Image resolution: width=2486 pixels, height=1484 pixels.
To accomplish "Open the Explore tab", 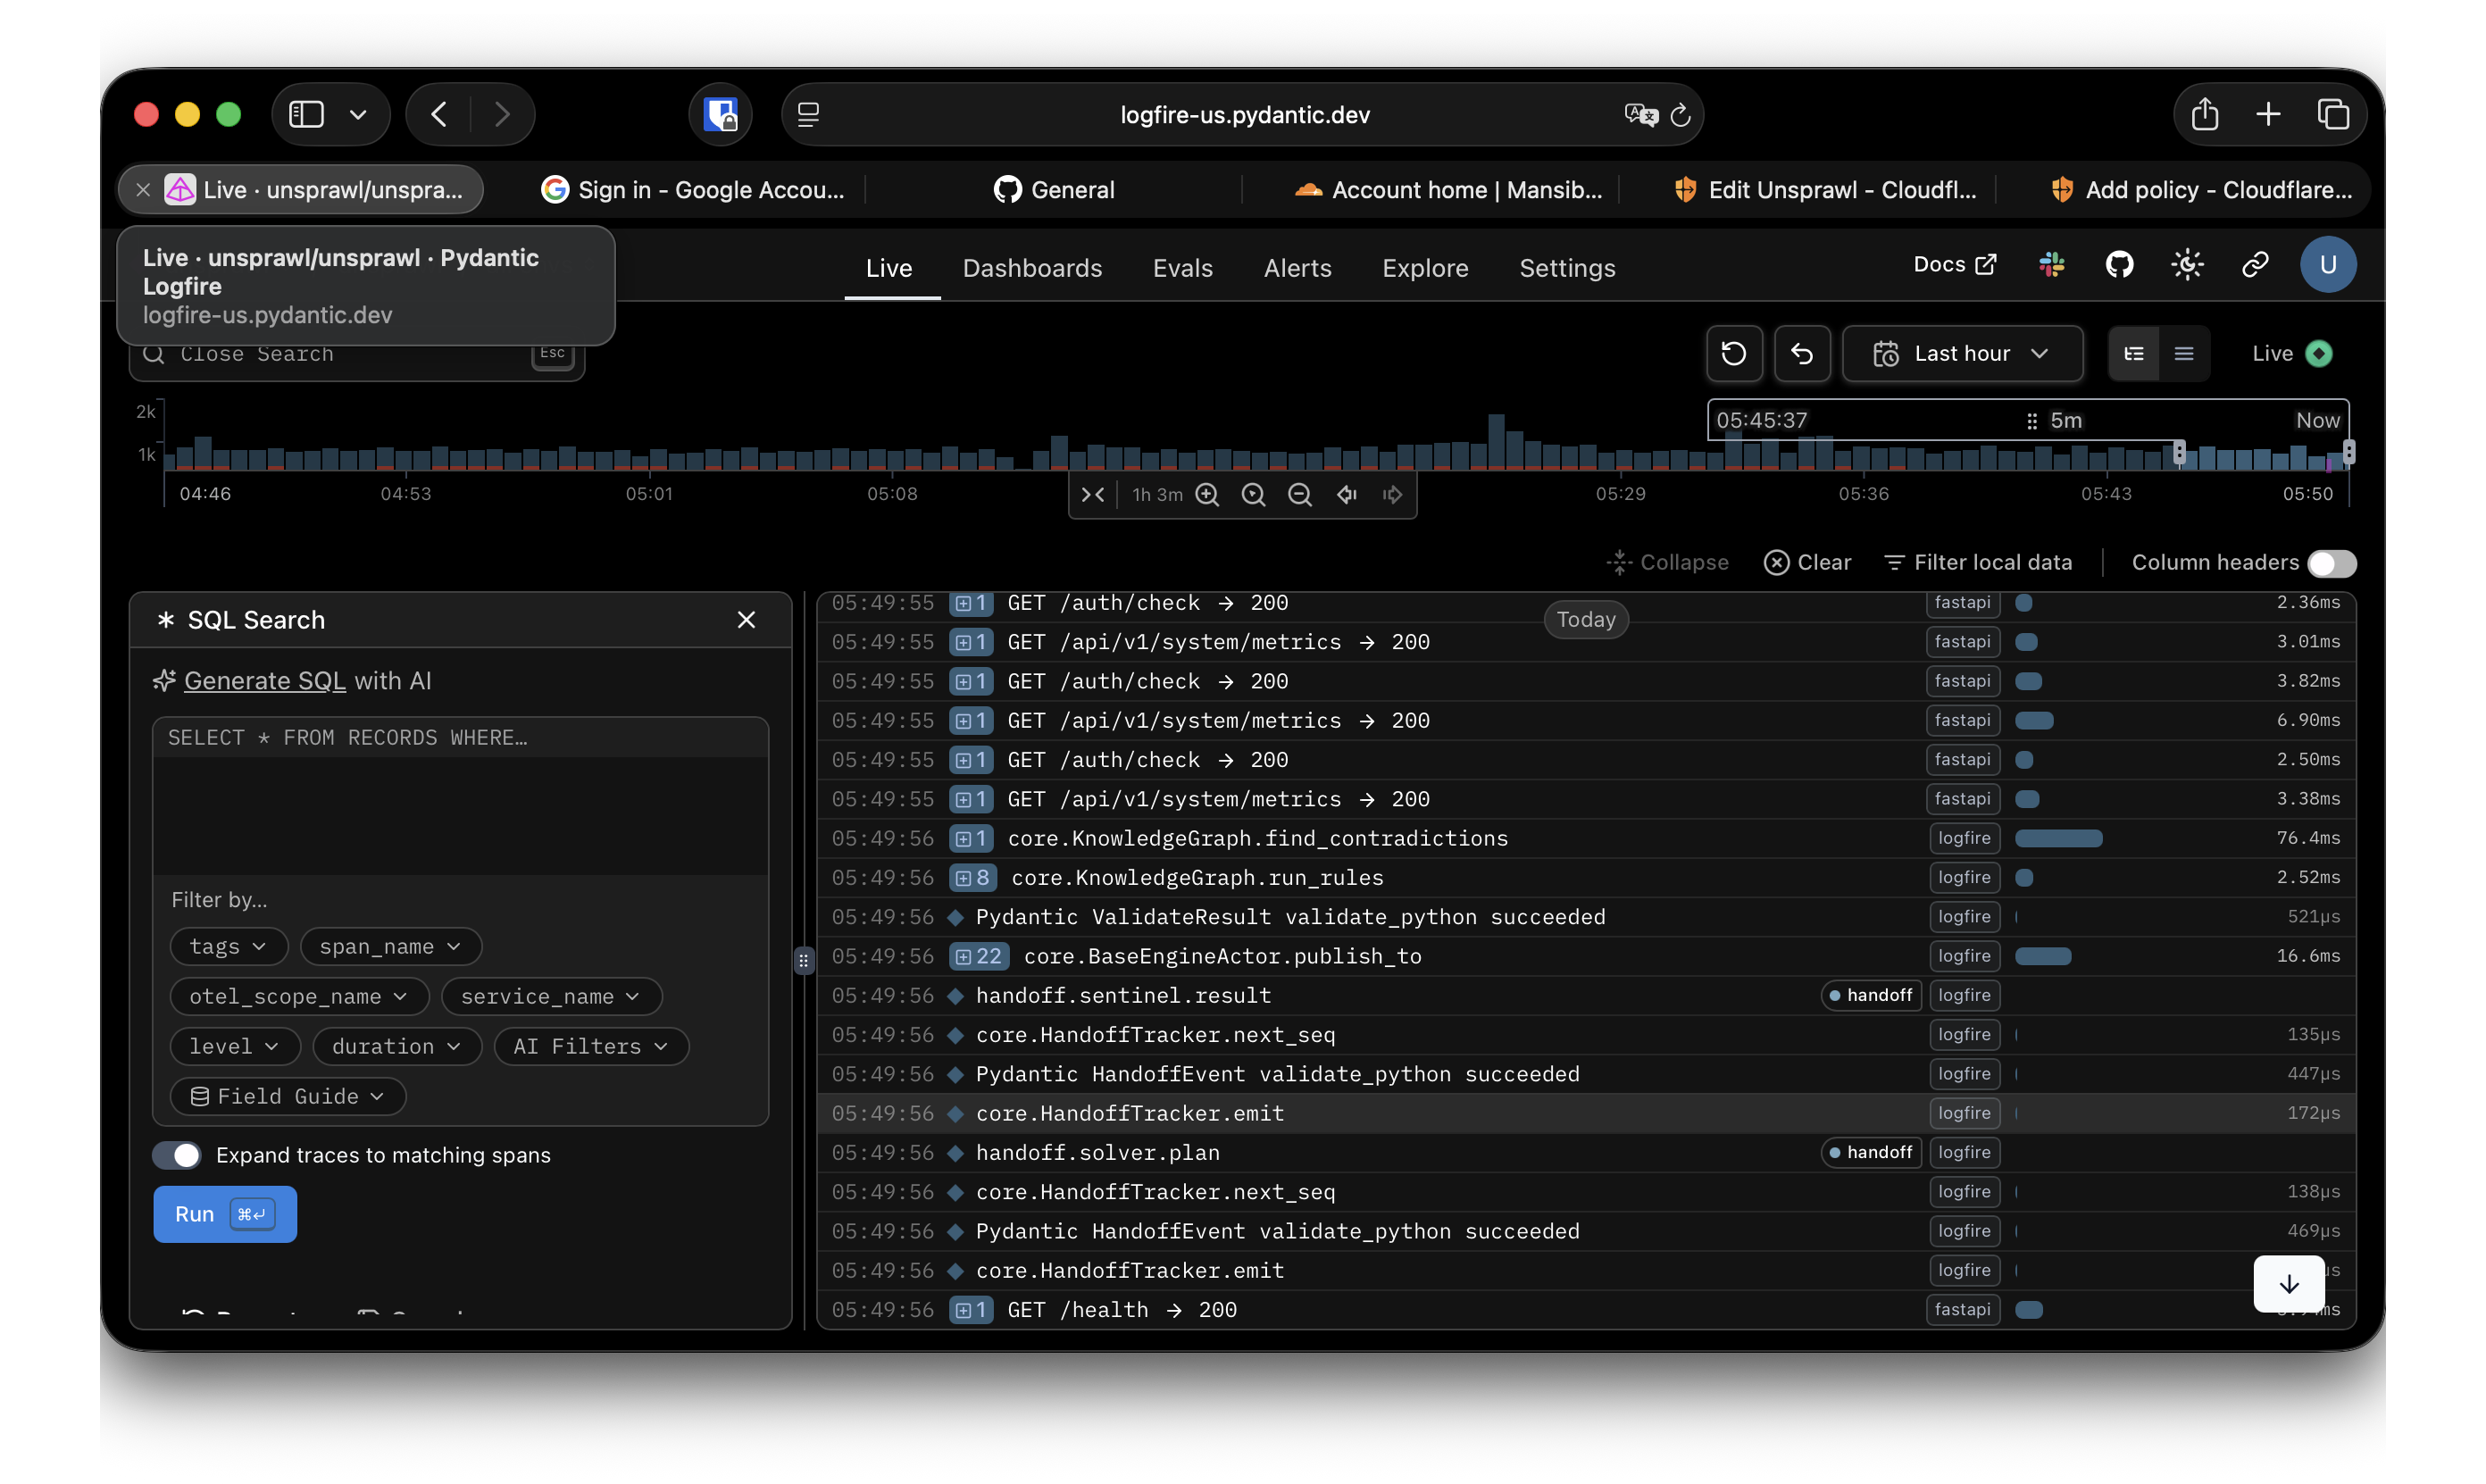I will (x=1425, y=268).
